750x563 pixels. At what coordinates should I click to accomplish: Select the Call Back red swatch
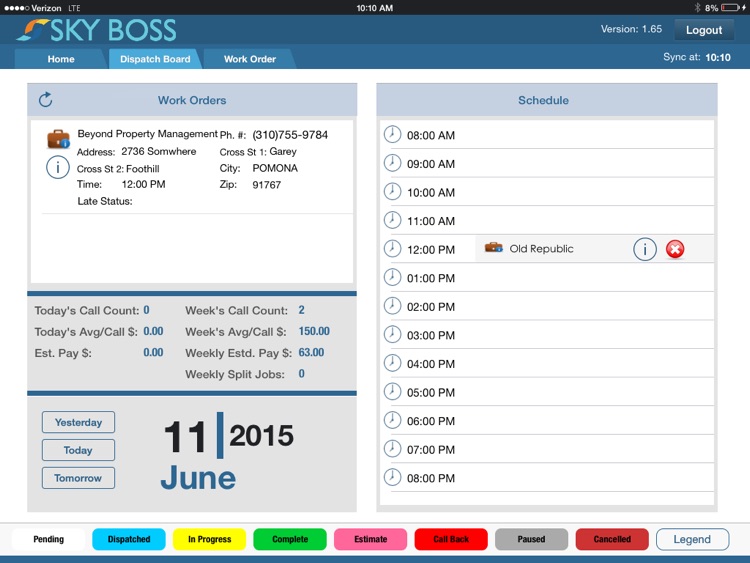(x=451, y=539)
